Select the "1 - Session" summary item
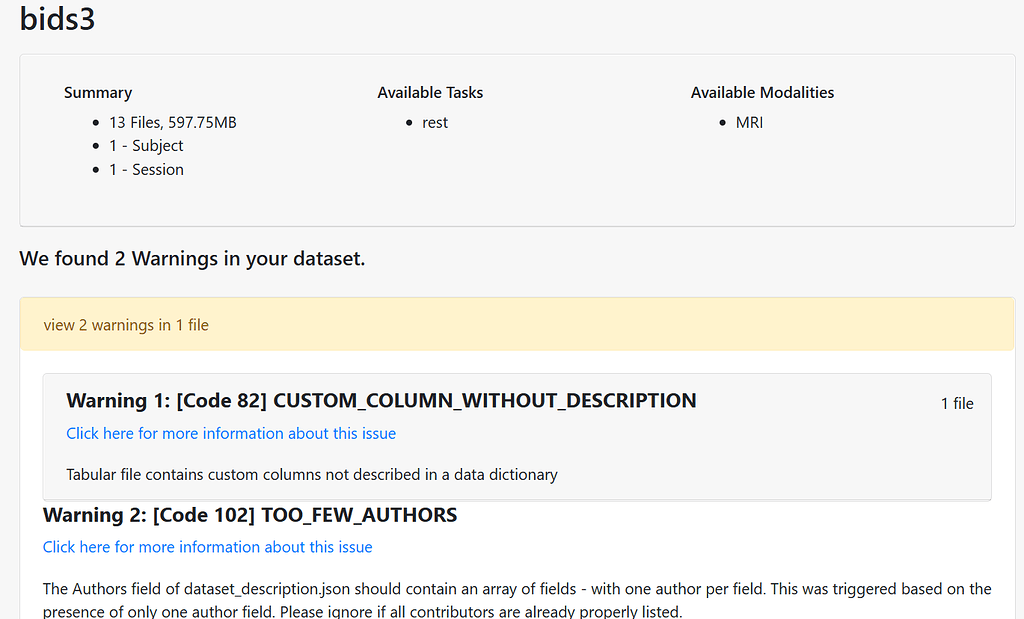Screen dimensions: 1024x619 click(x=147, y=169)
